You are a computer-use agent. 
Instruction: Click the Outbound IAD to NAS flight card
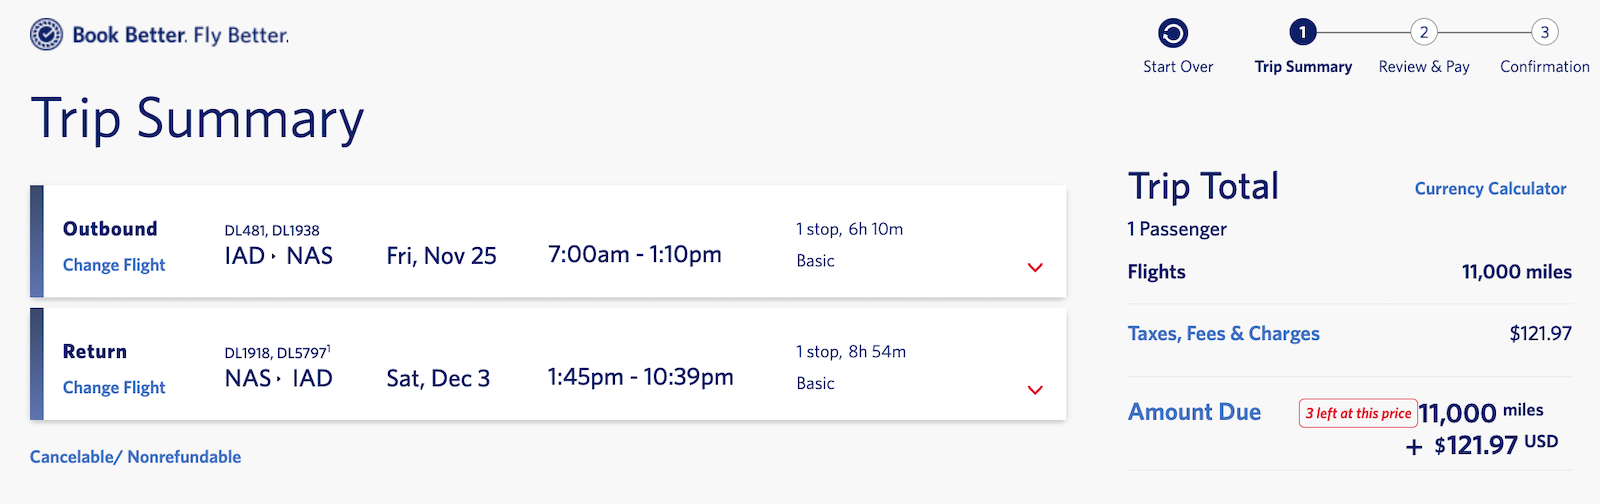[548, 241]
